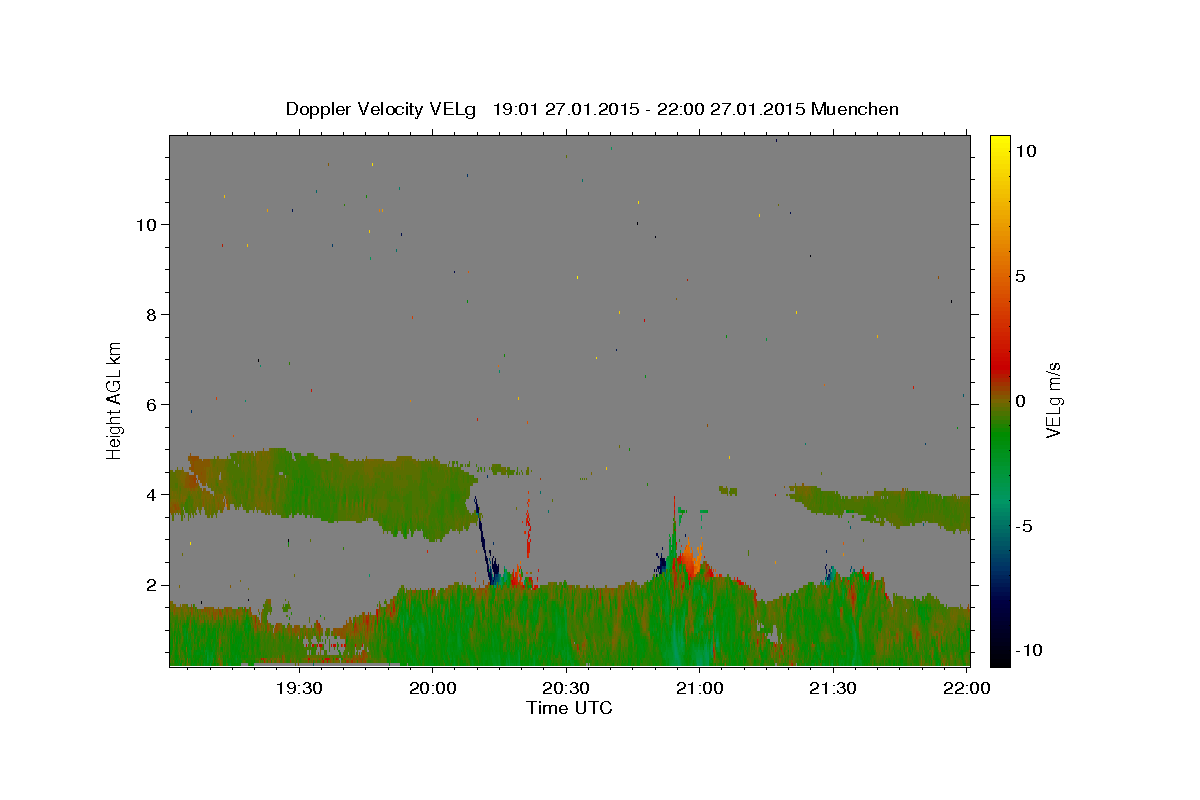Click the 20:30 time tick label

pos(566,688)
